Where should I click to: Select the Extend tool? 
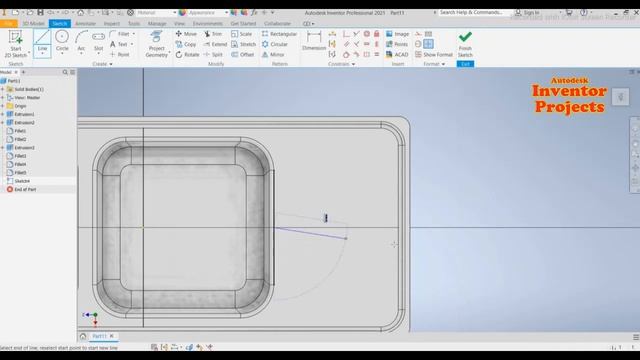(x=215, y=44)
